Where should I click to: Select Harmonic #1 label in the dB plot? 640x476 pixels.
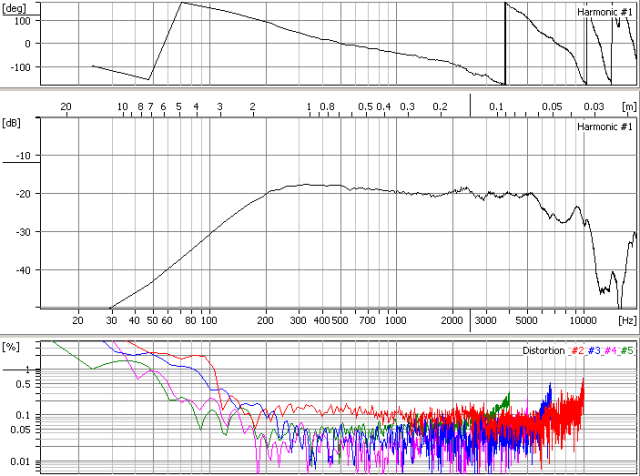coord(605,127)
